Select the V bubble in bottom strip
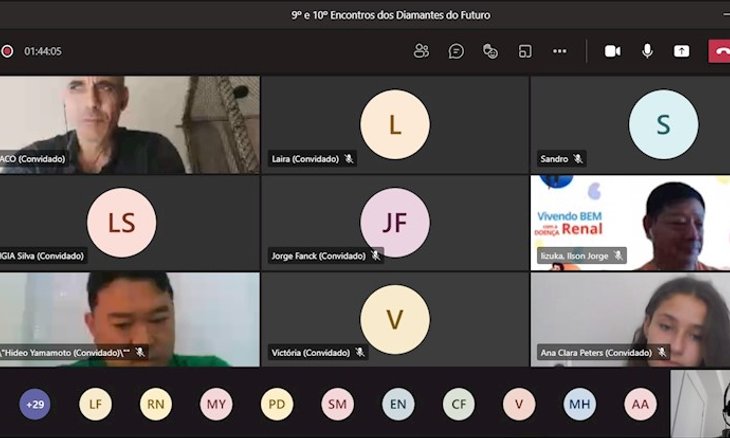 tap(519, 404)
